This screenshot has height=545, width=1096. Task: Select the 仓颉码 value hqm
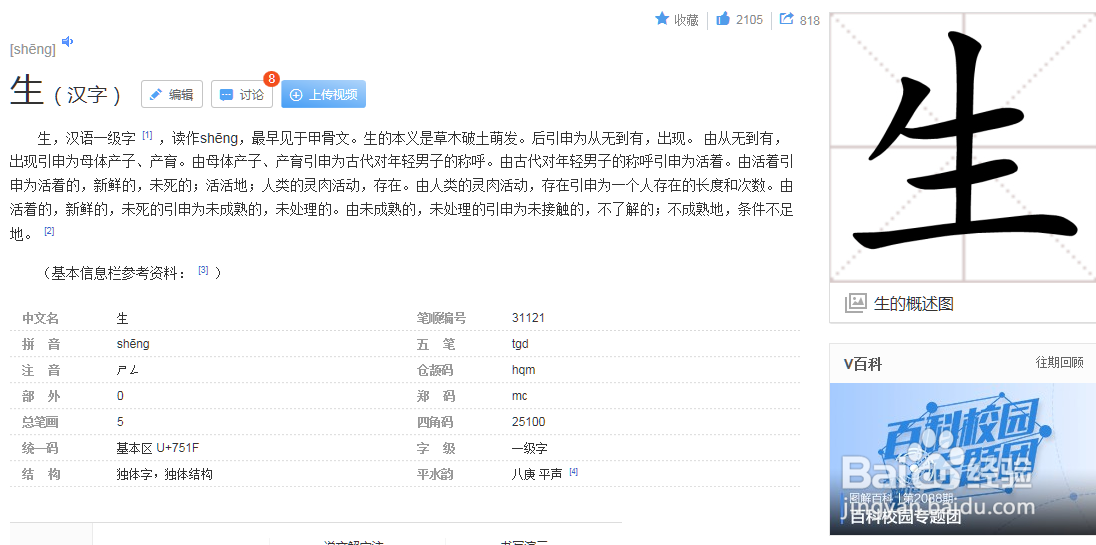pos(524,370)
